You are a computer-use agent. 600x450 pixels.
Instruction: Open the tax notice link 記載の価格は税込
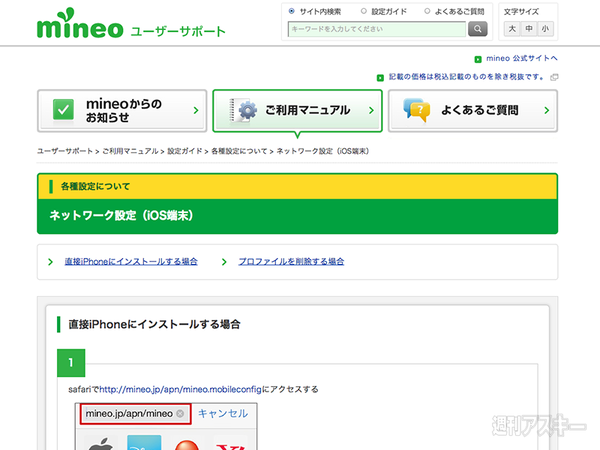click(466, 77)
